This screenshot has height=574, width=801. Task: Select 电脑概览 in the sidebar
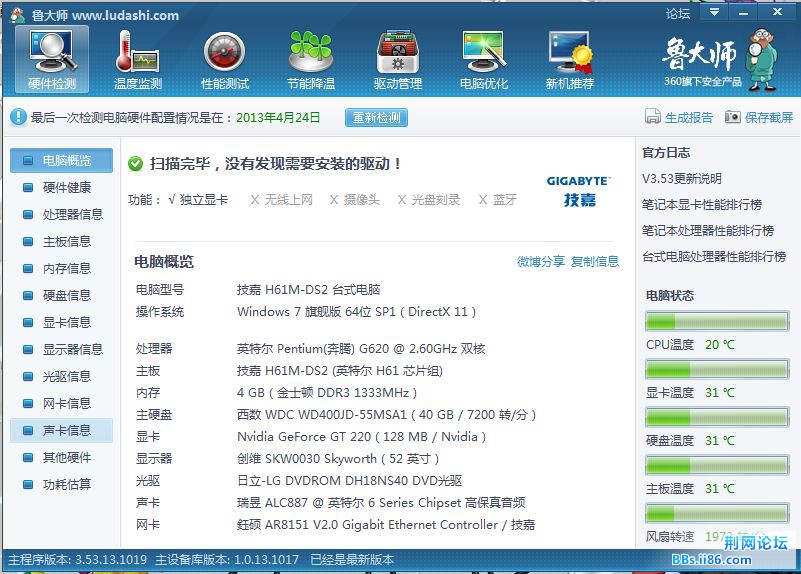click(x=61, y=160)
